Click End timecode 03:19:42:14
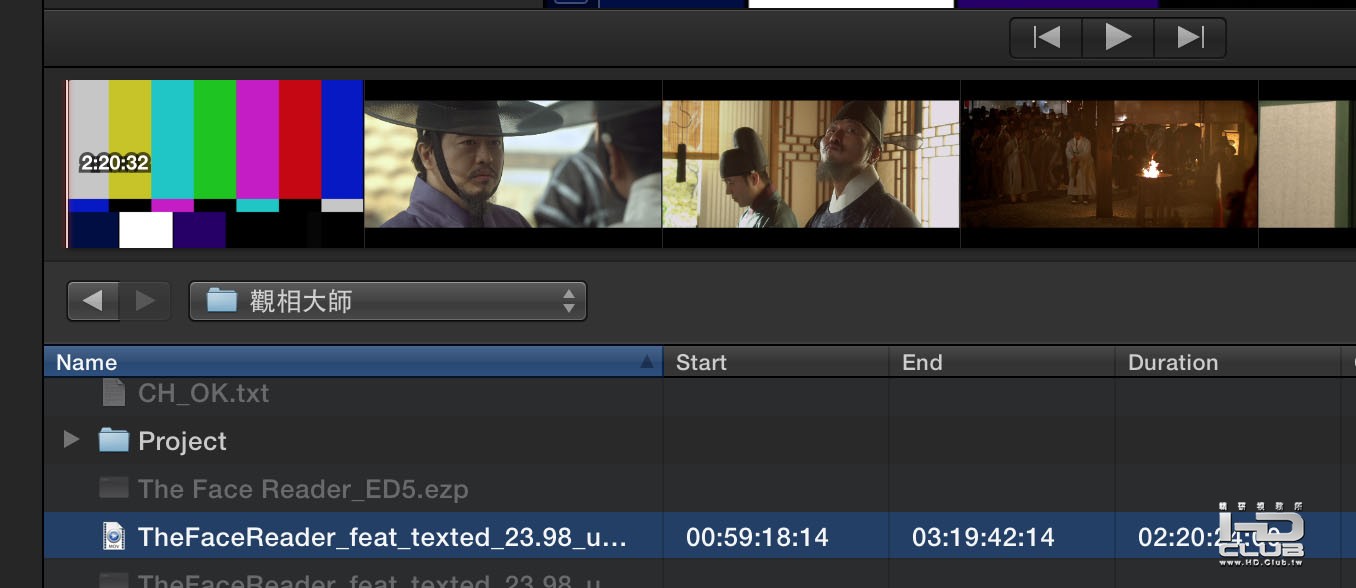The height and width of the screenshot is (588, 1356). 983,537
